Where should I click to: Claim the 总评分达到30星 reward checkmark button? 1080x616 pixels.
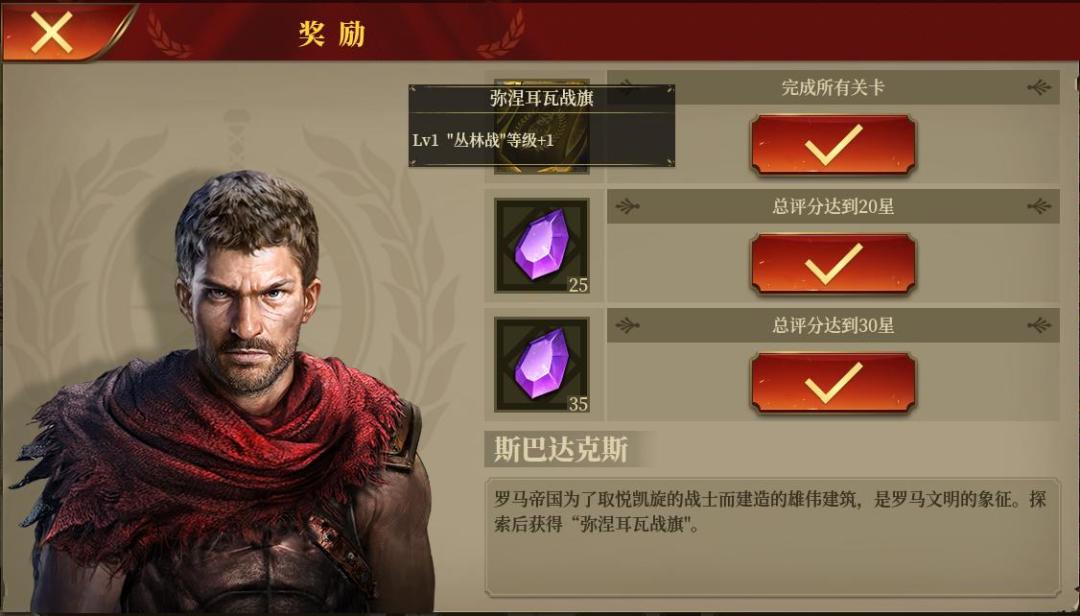coord(833,384)
